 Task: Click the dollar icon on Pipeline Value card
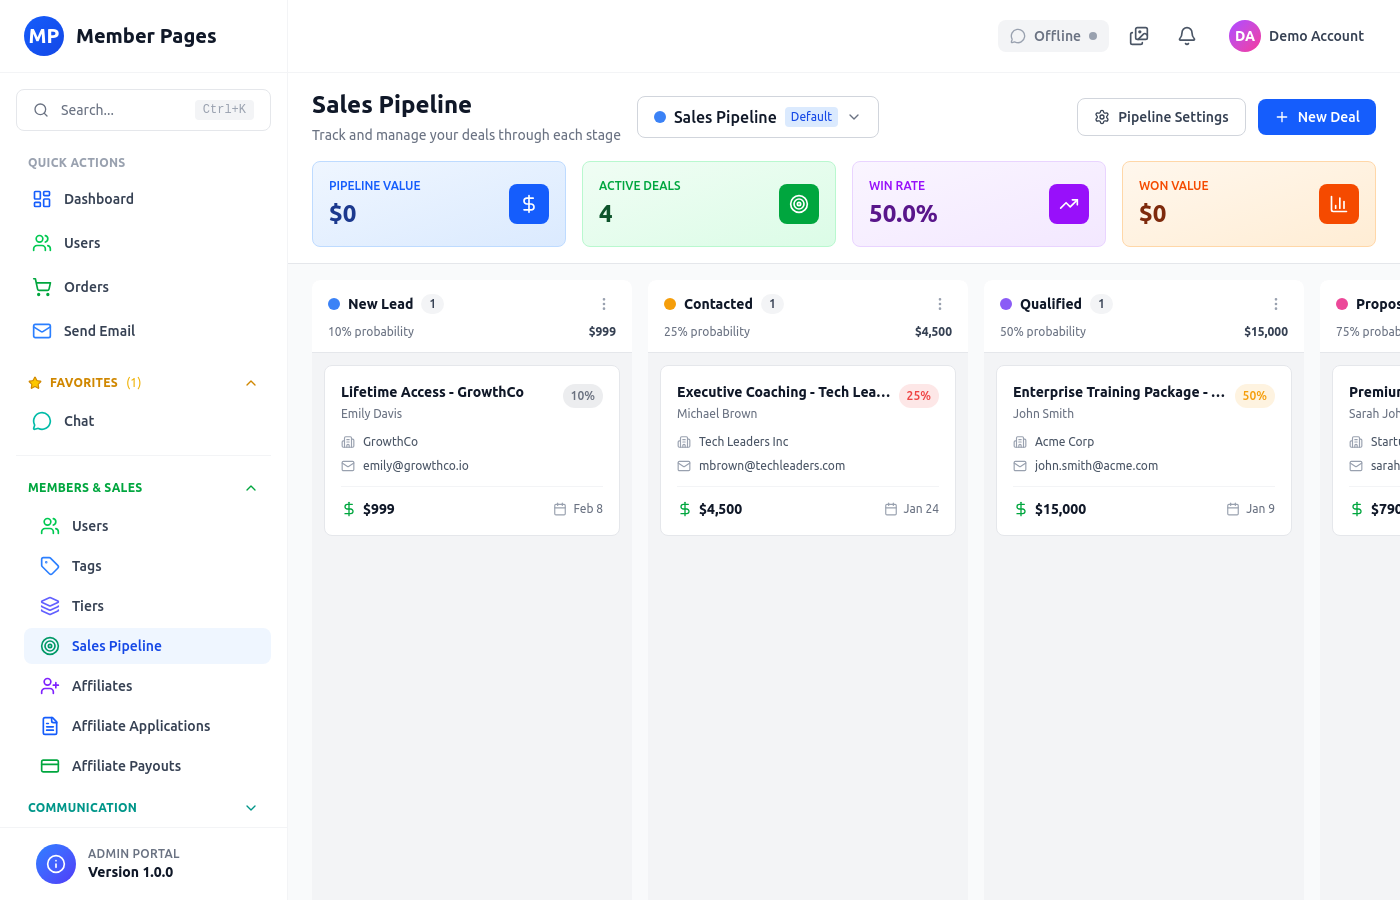tap(528, 203)
